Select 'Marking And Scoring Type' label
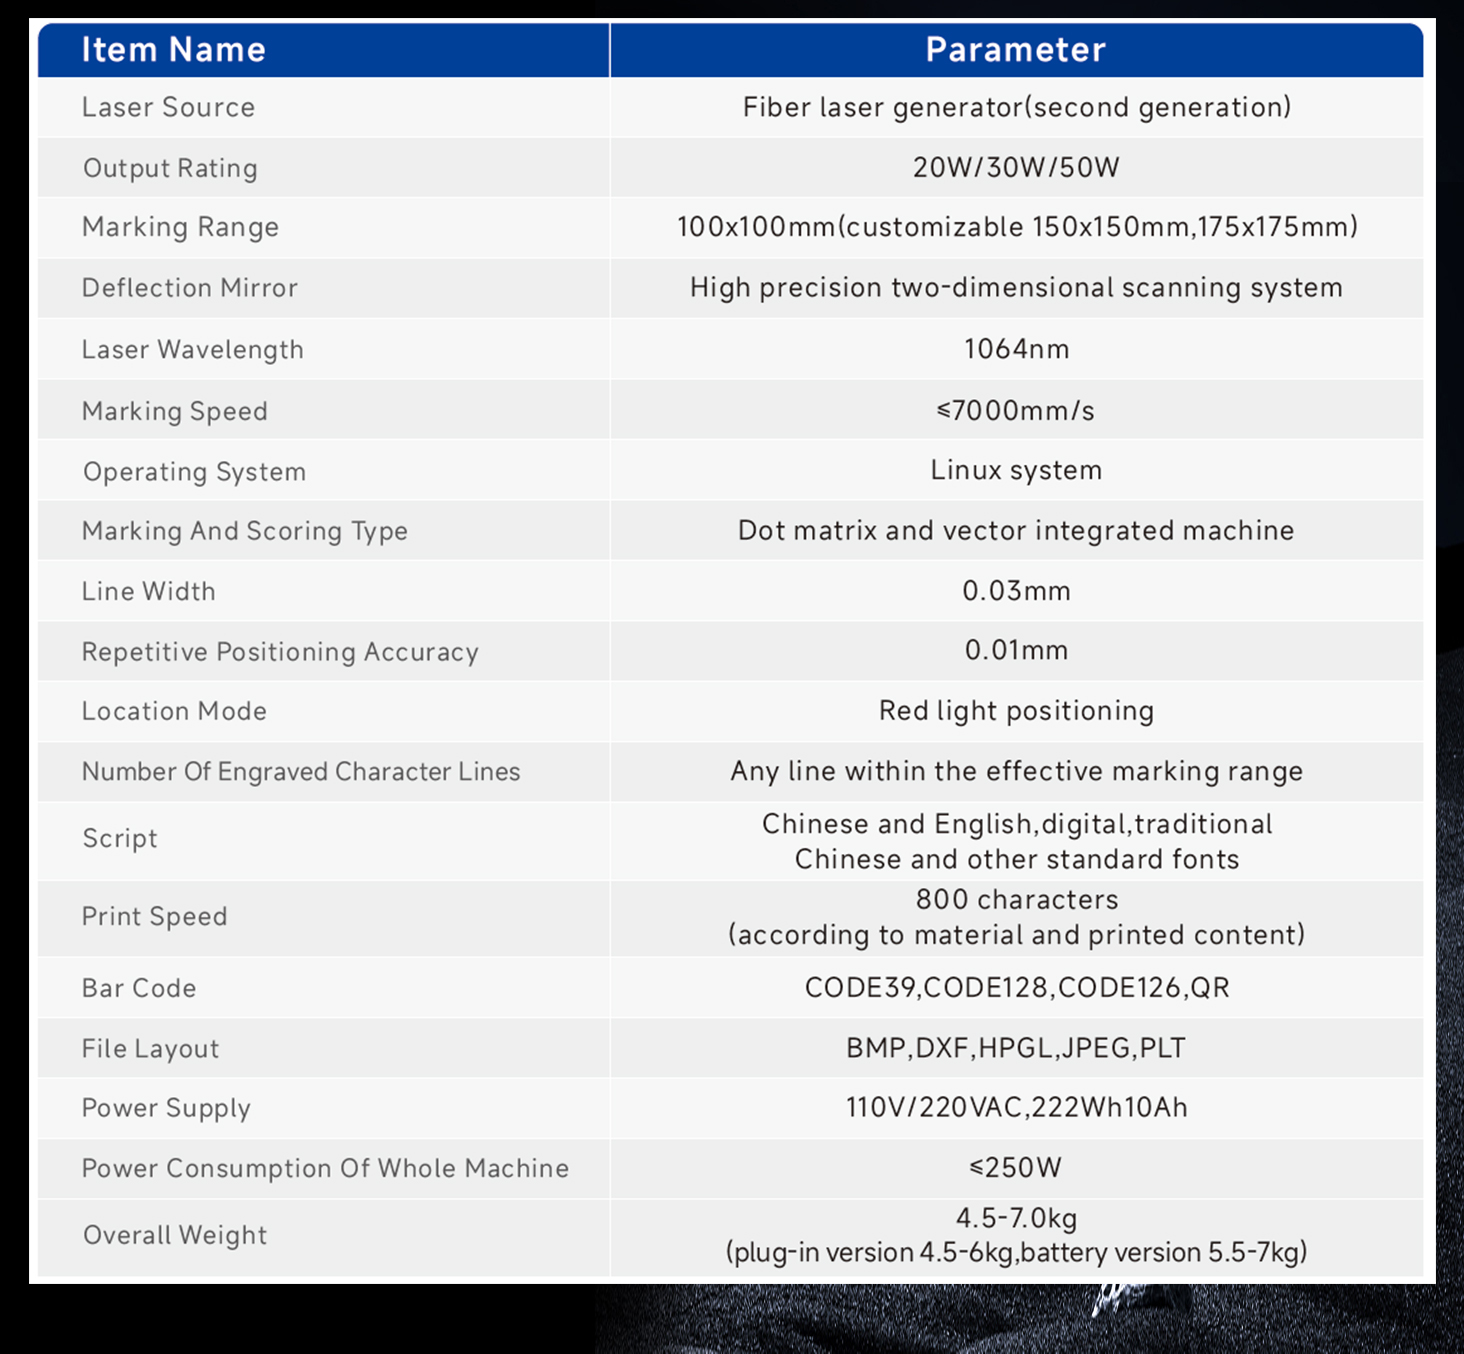The height and width of the screenshot is (1354, 1464). 245,531
